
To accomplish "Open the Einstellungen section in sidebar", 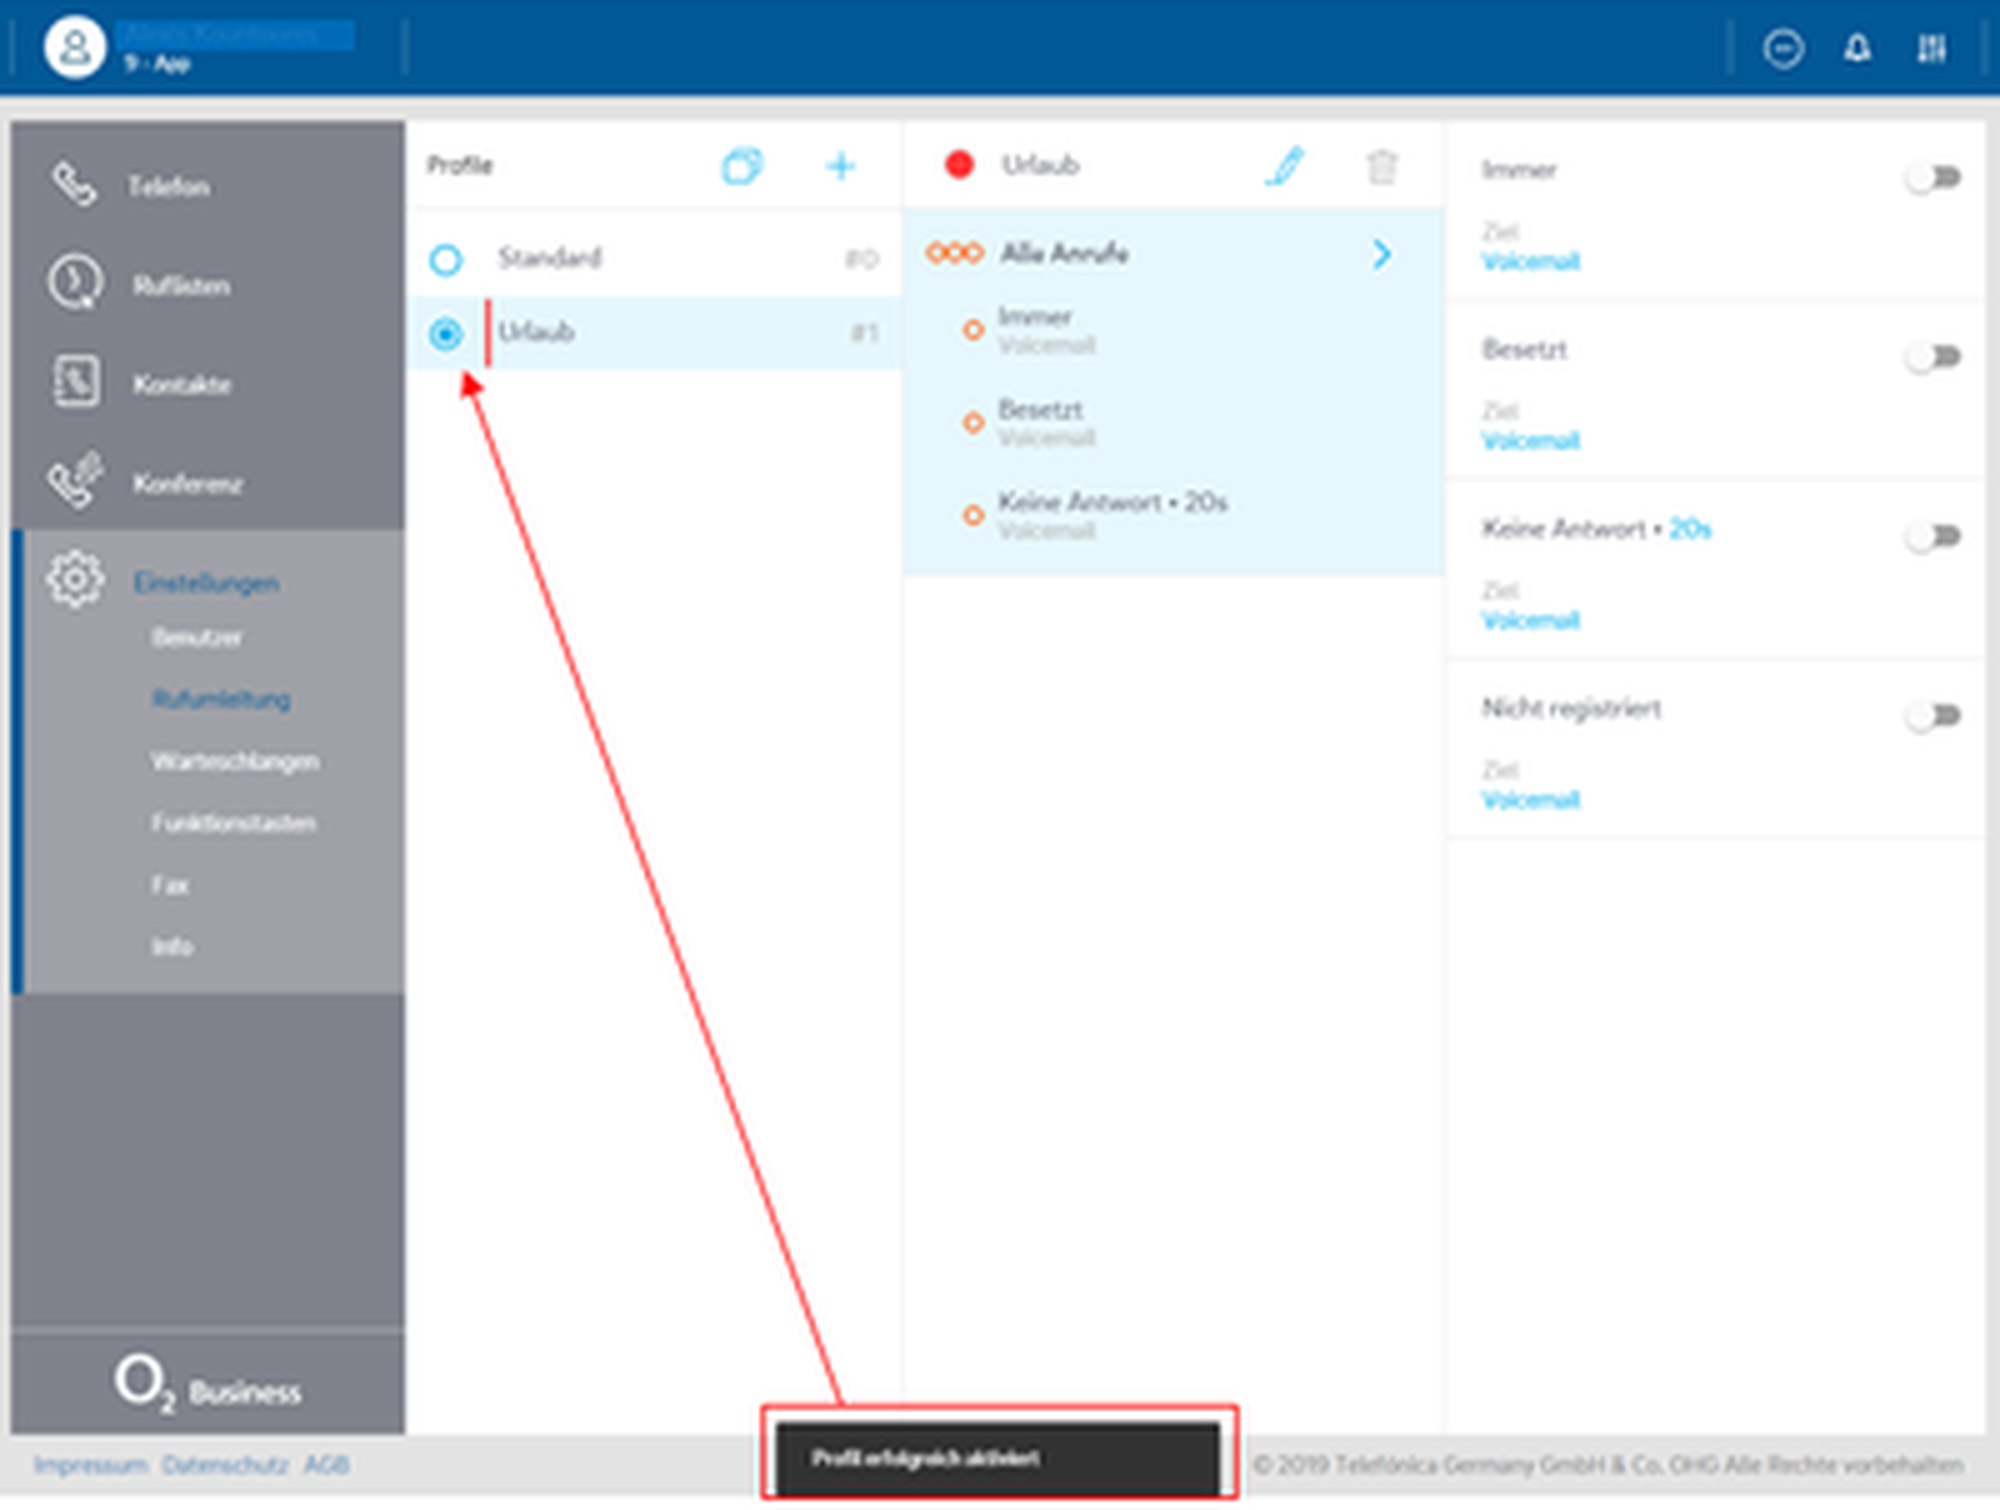I will (205, 583).
